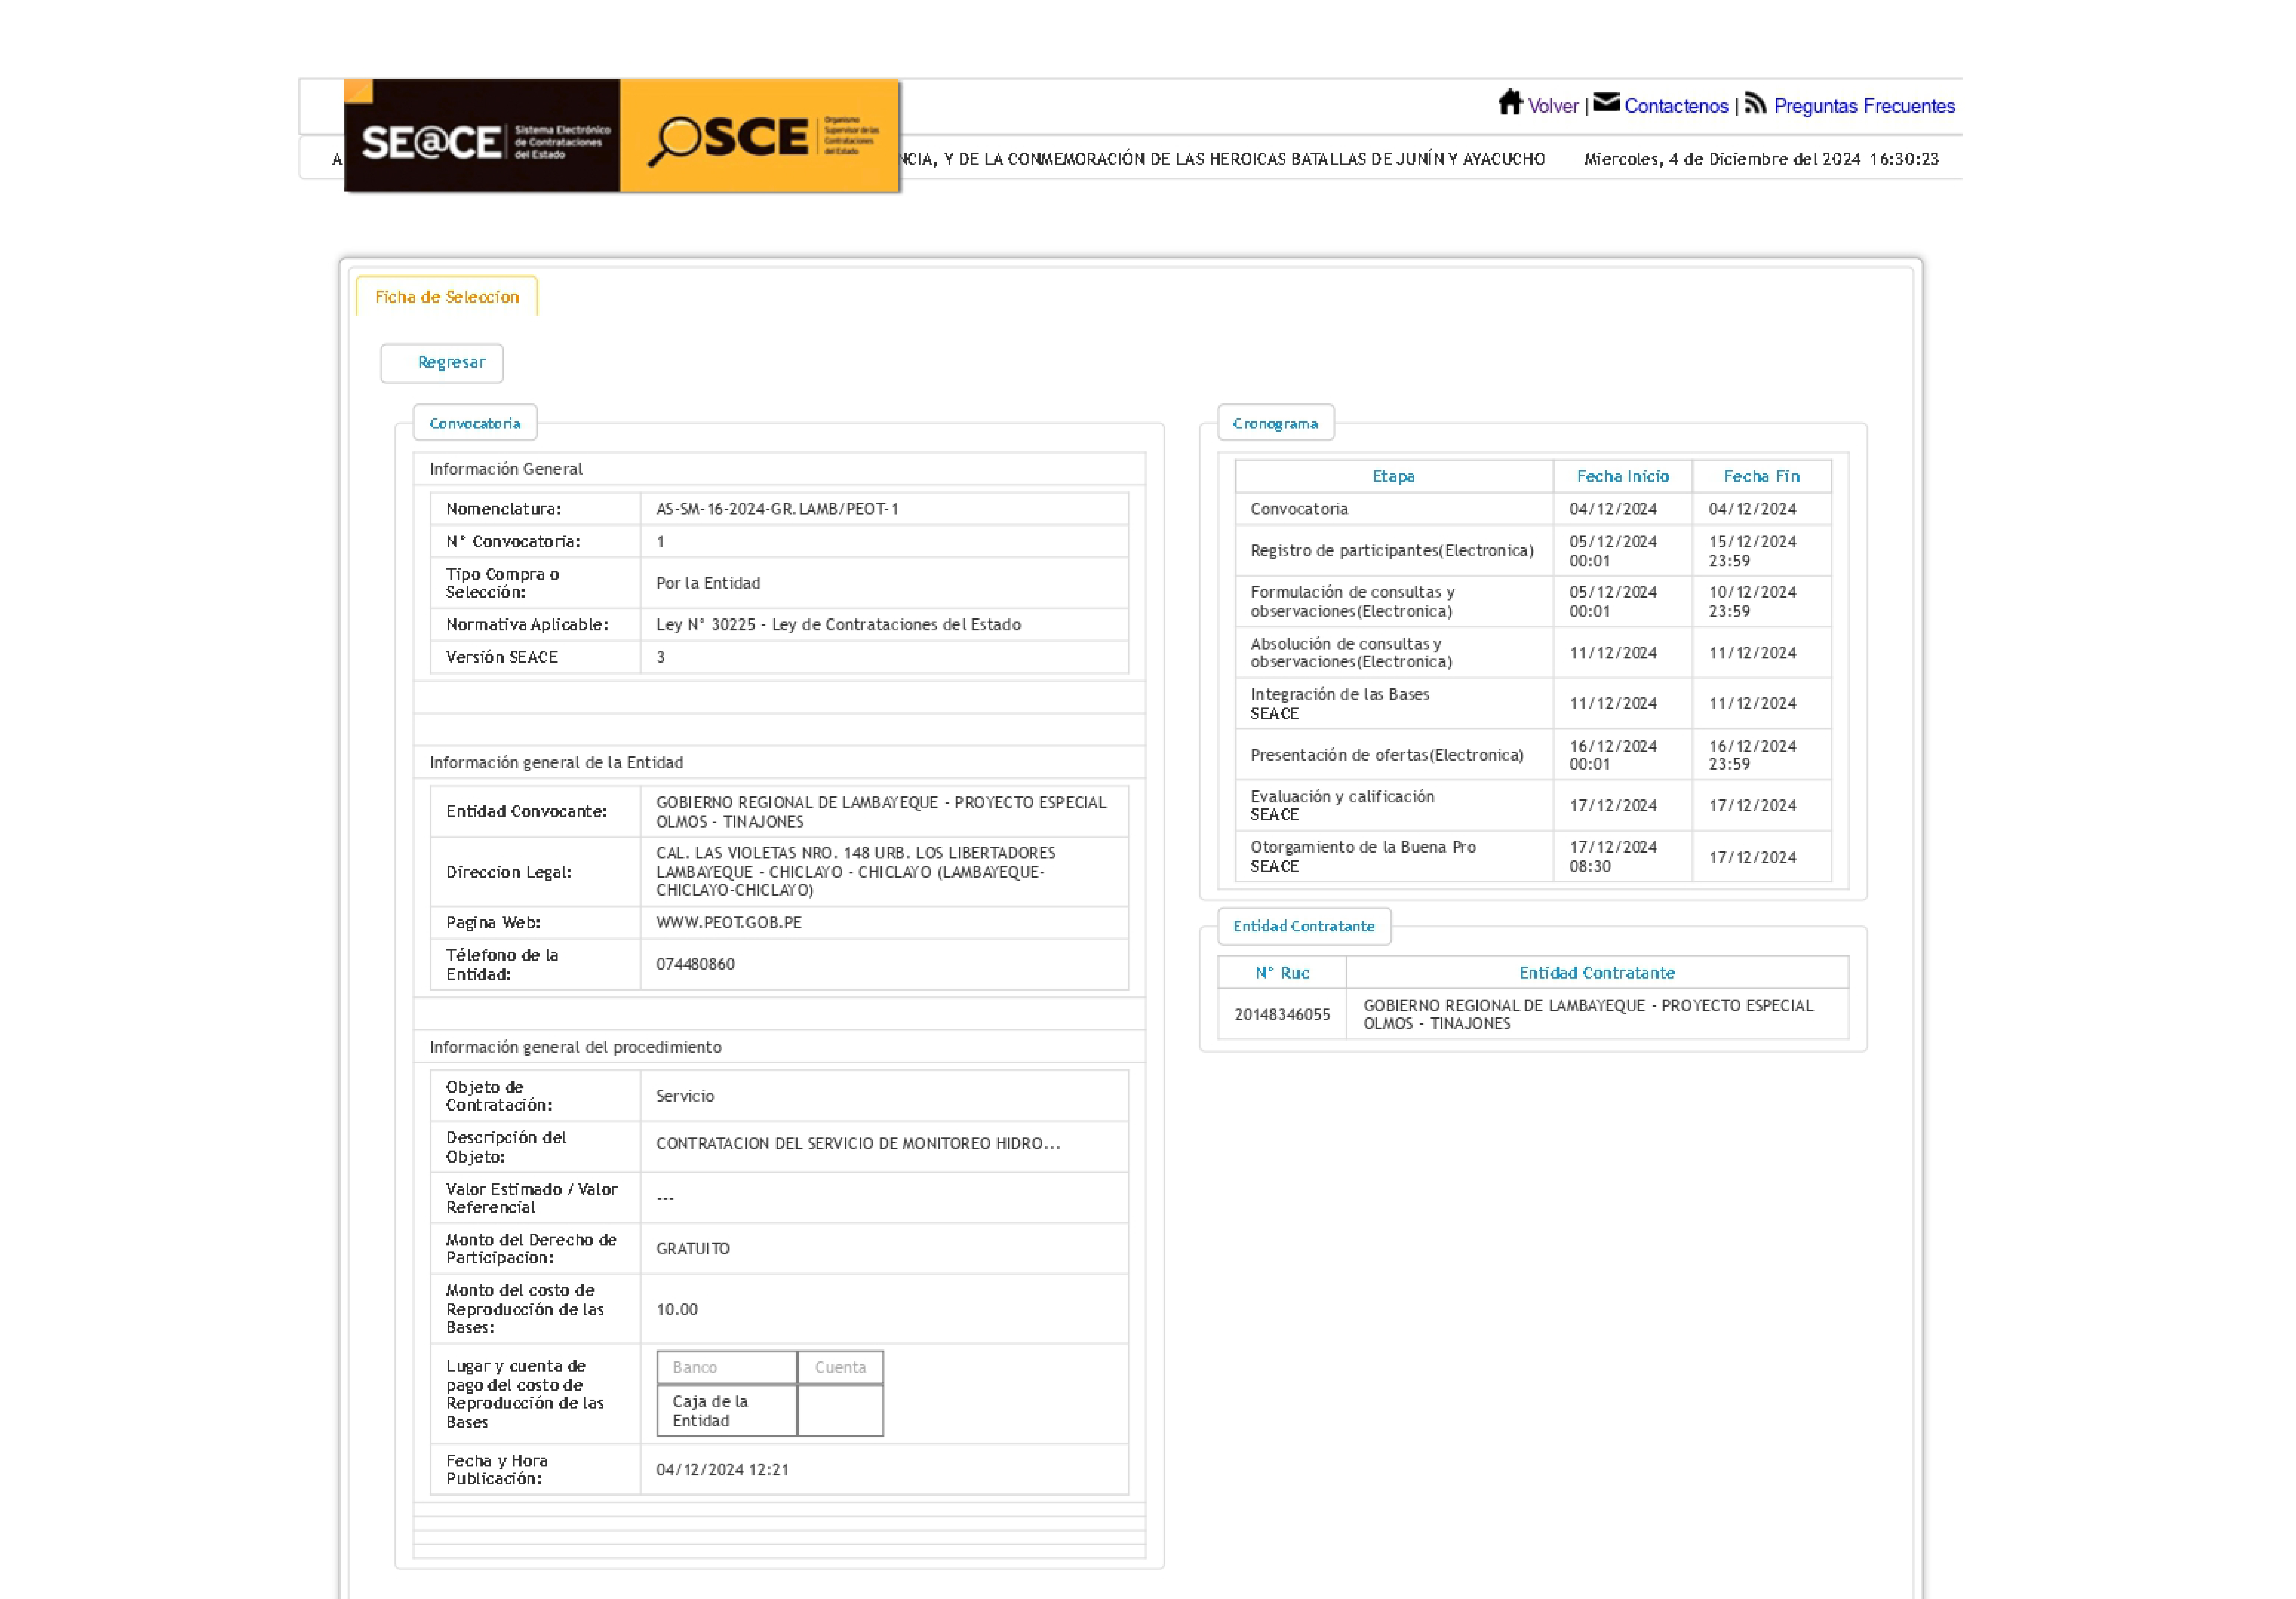Click the 'CONTRATACION DEL SERVICIO DE MONITOREO' description
The image size is (2296, 1599).
tap(858, 1144)
